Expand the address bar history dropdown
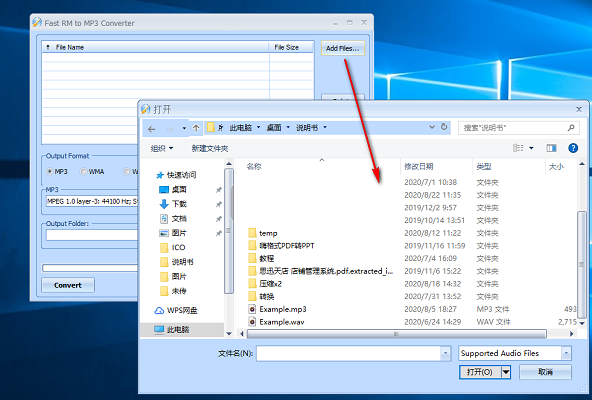592x400 pixels. point(432,127)
